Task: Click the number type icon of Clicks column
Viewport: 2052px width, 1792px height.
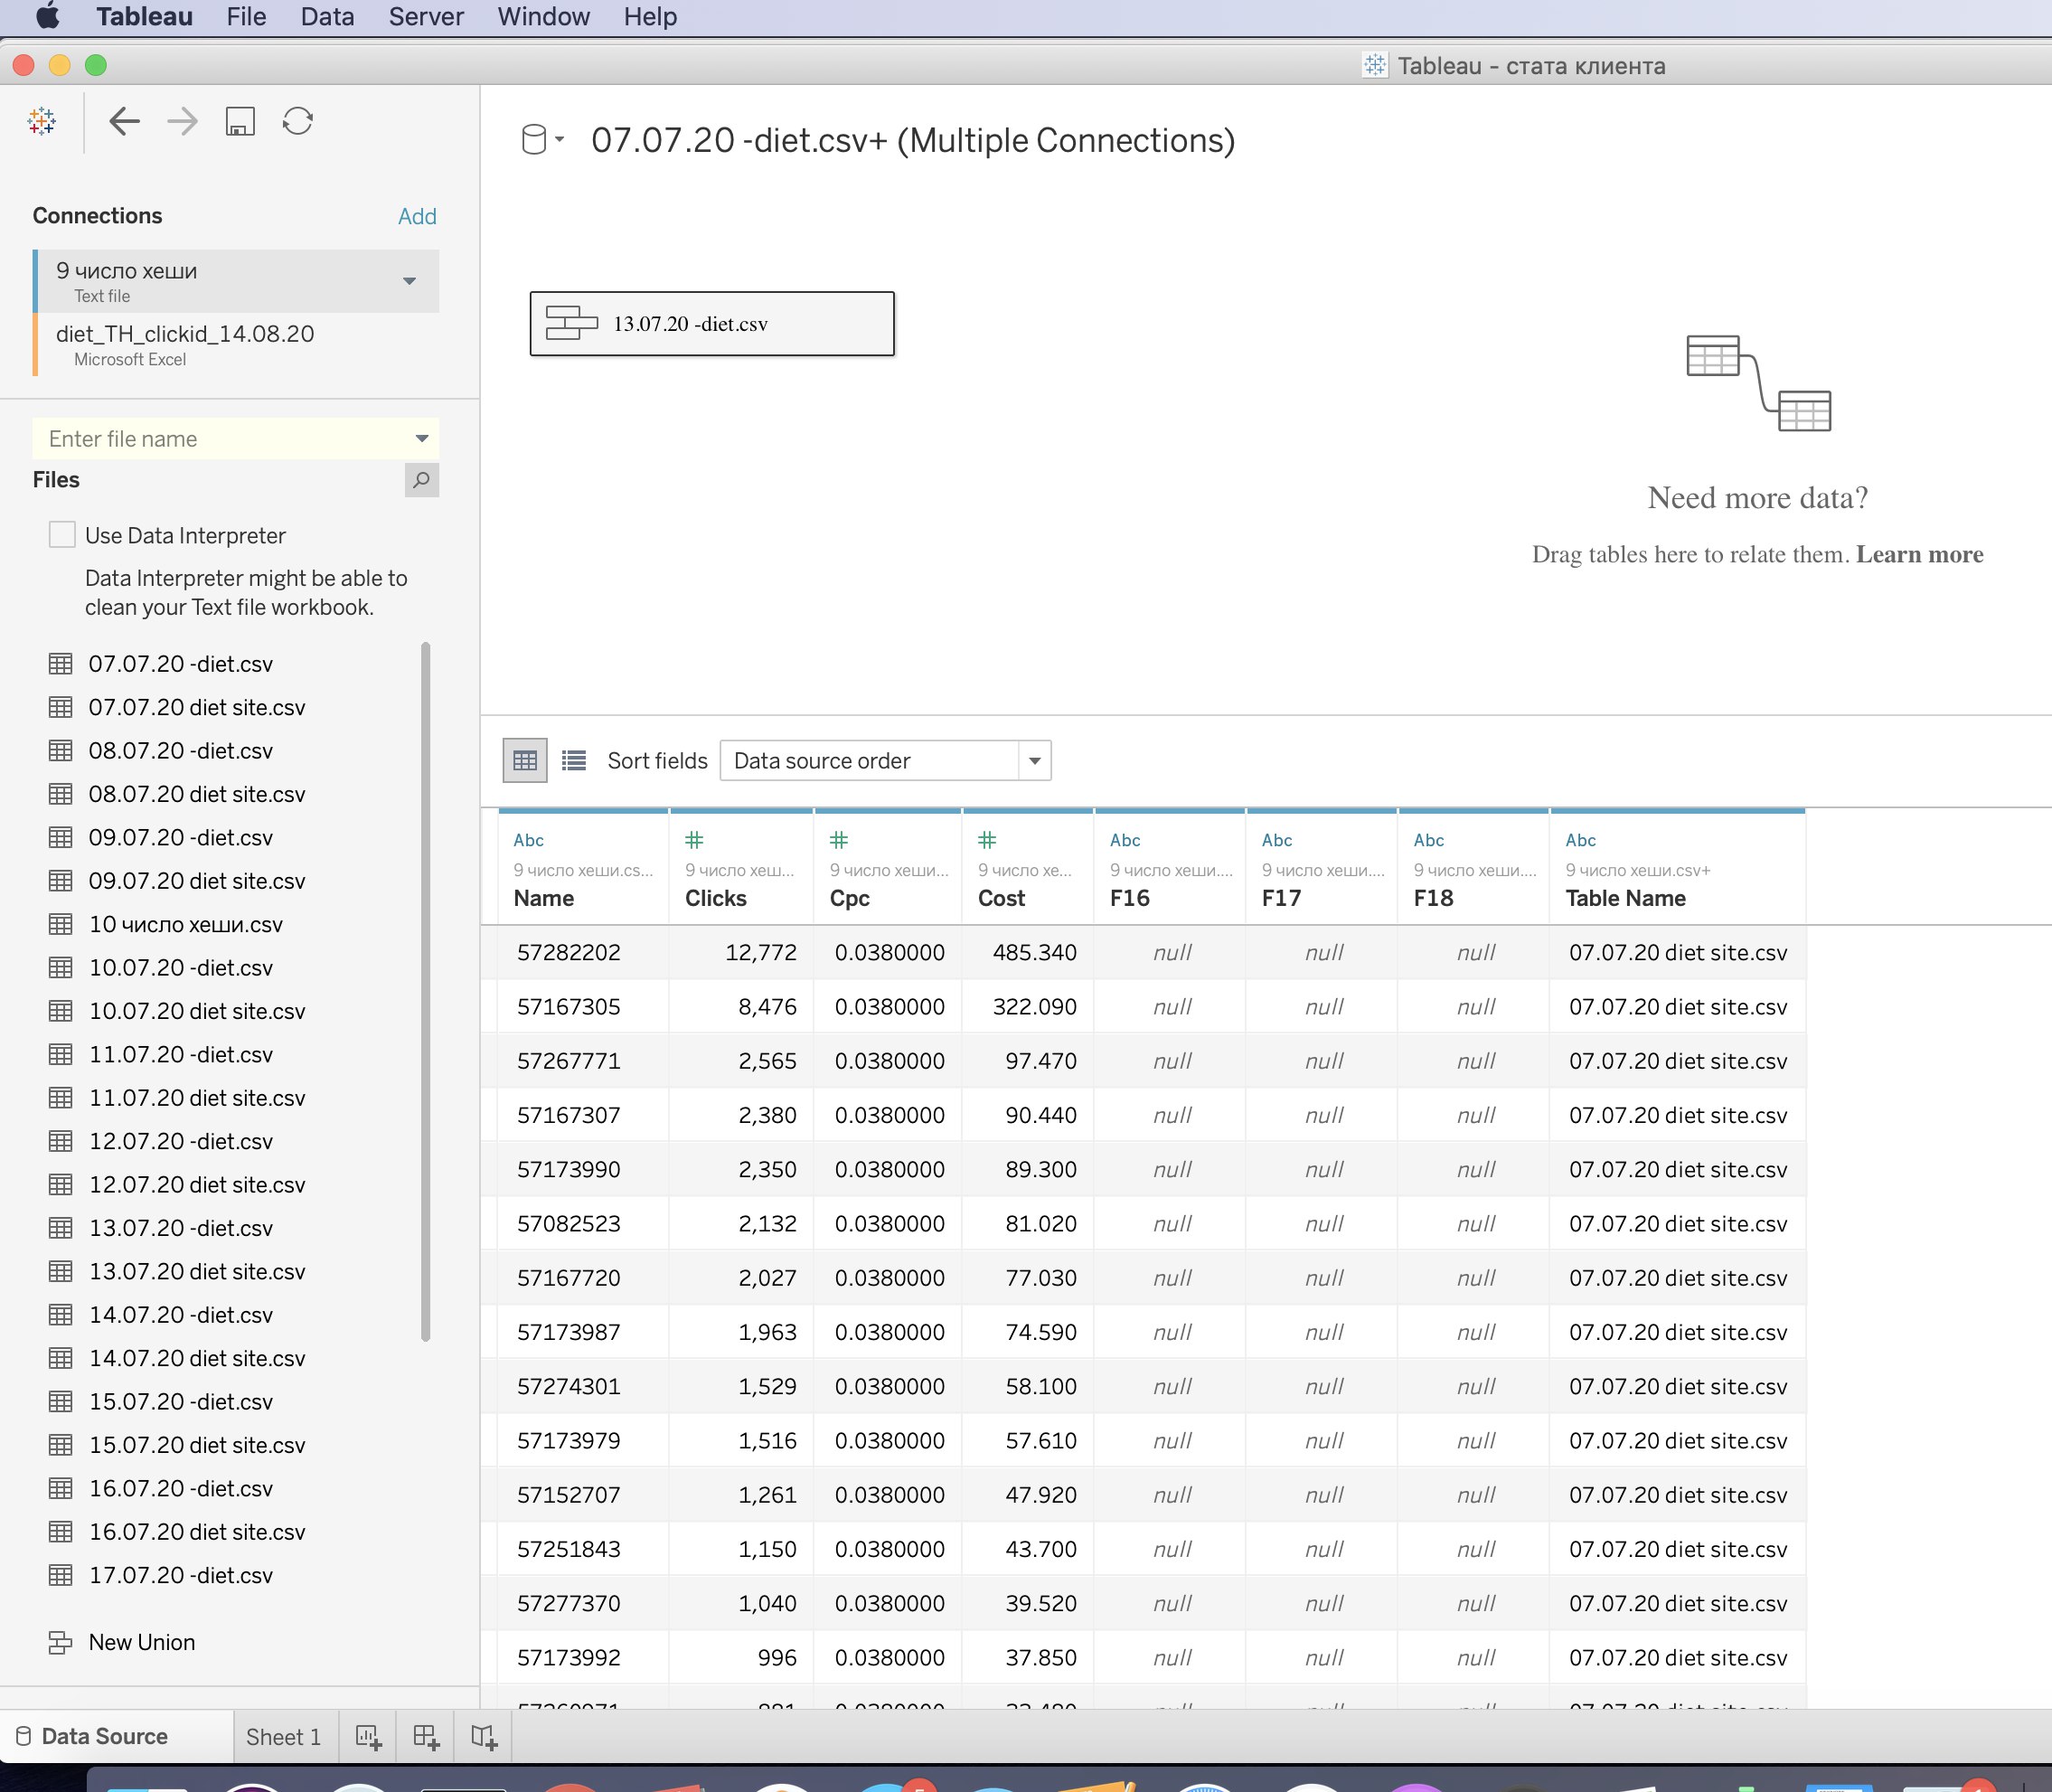Action: coord(694,840)
